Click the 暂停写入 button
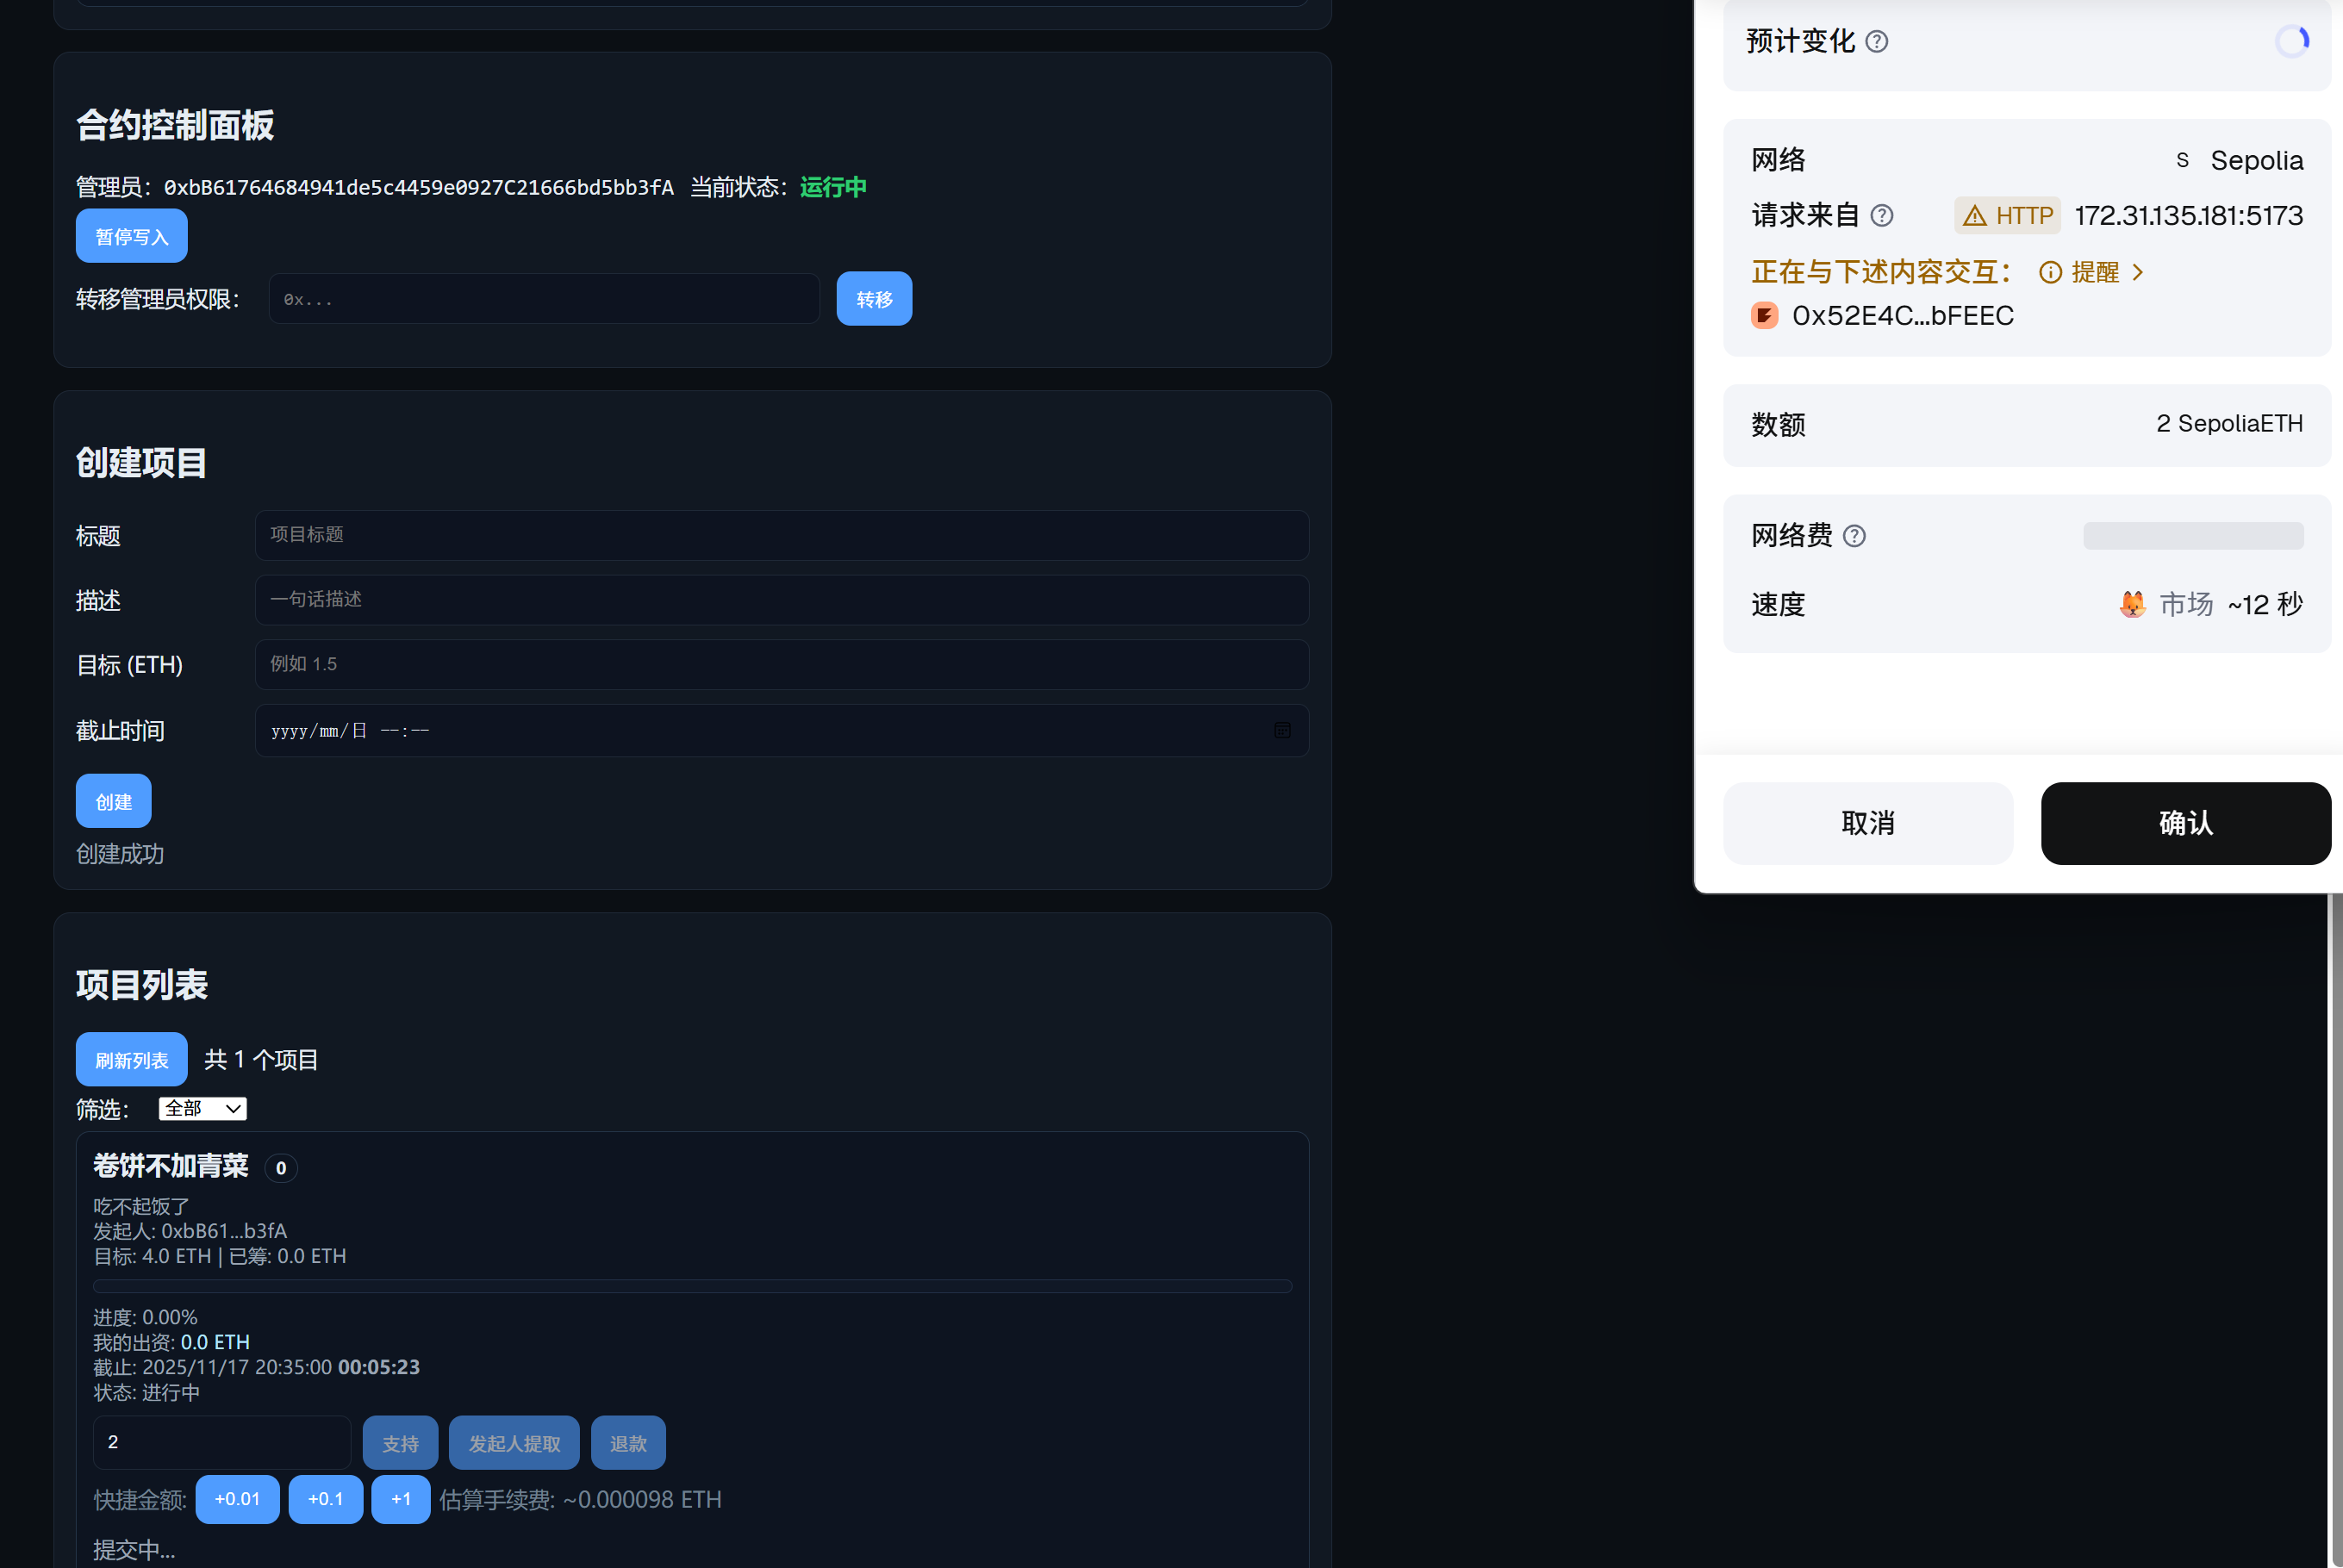The width and height of the screenshot is (2343, 1568). click(131, 236)
